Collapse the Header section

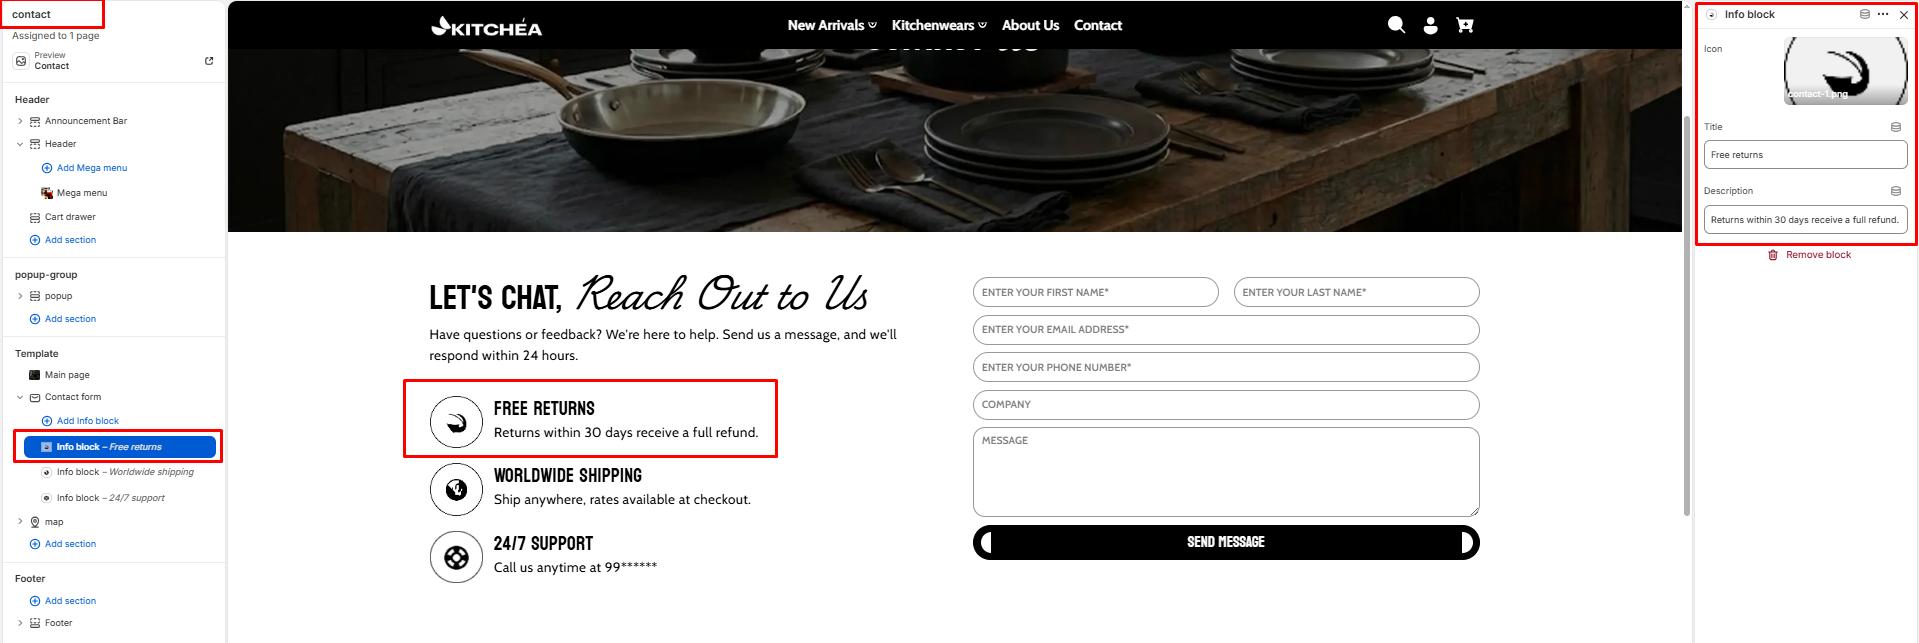pyautogui.click(x=20, y=144)
